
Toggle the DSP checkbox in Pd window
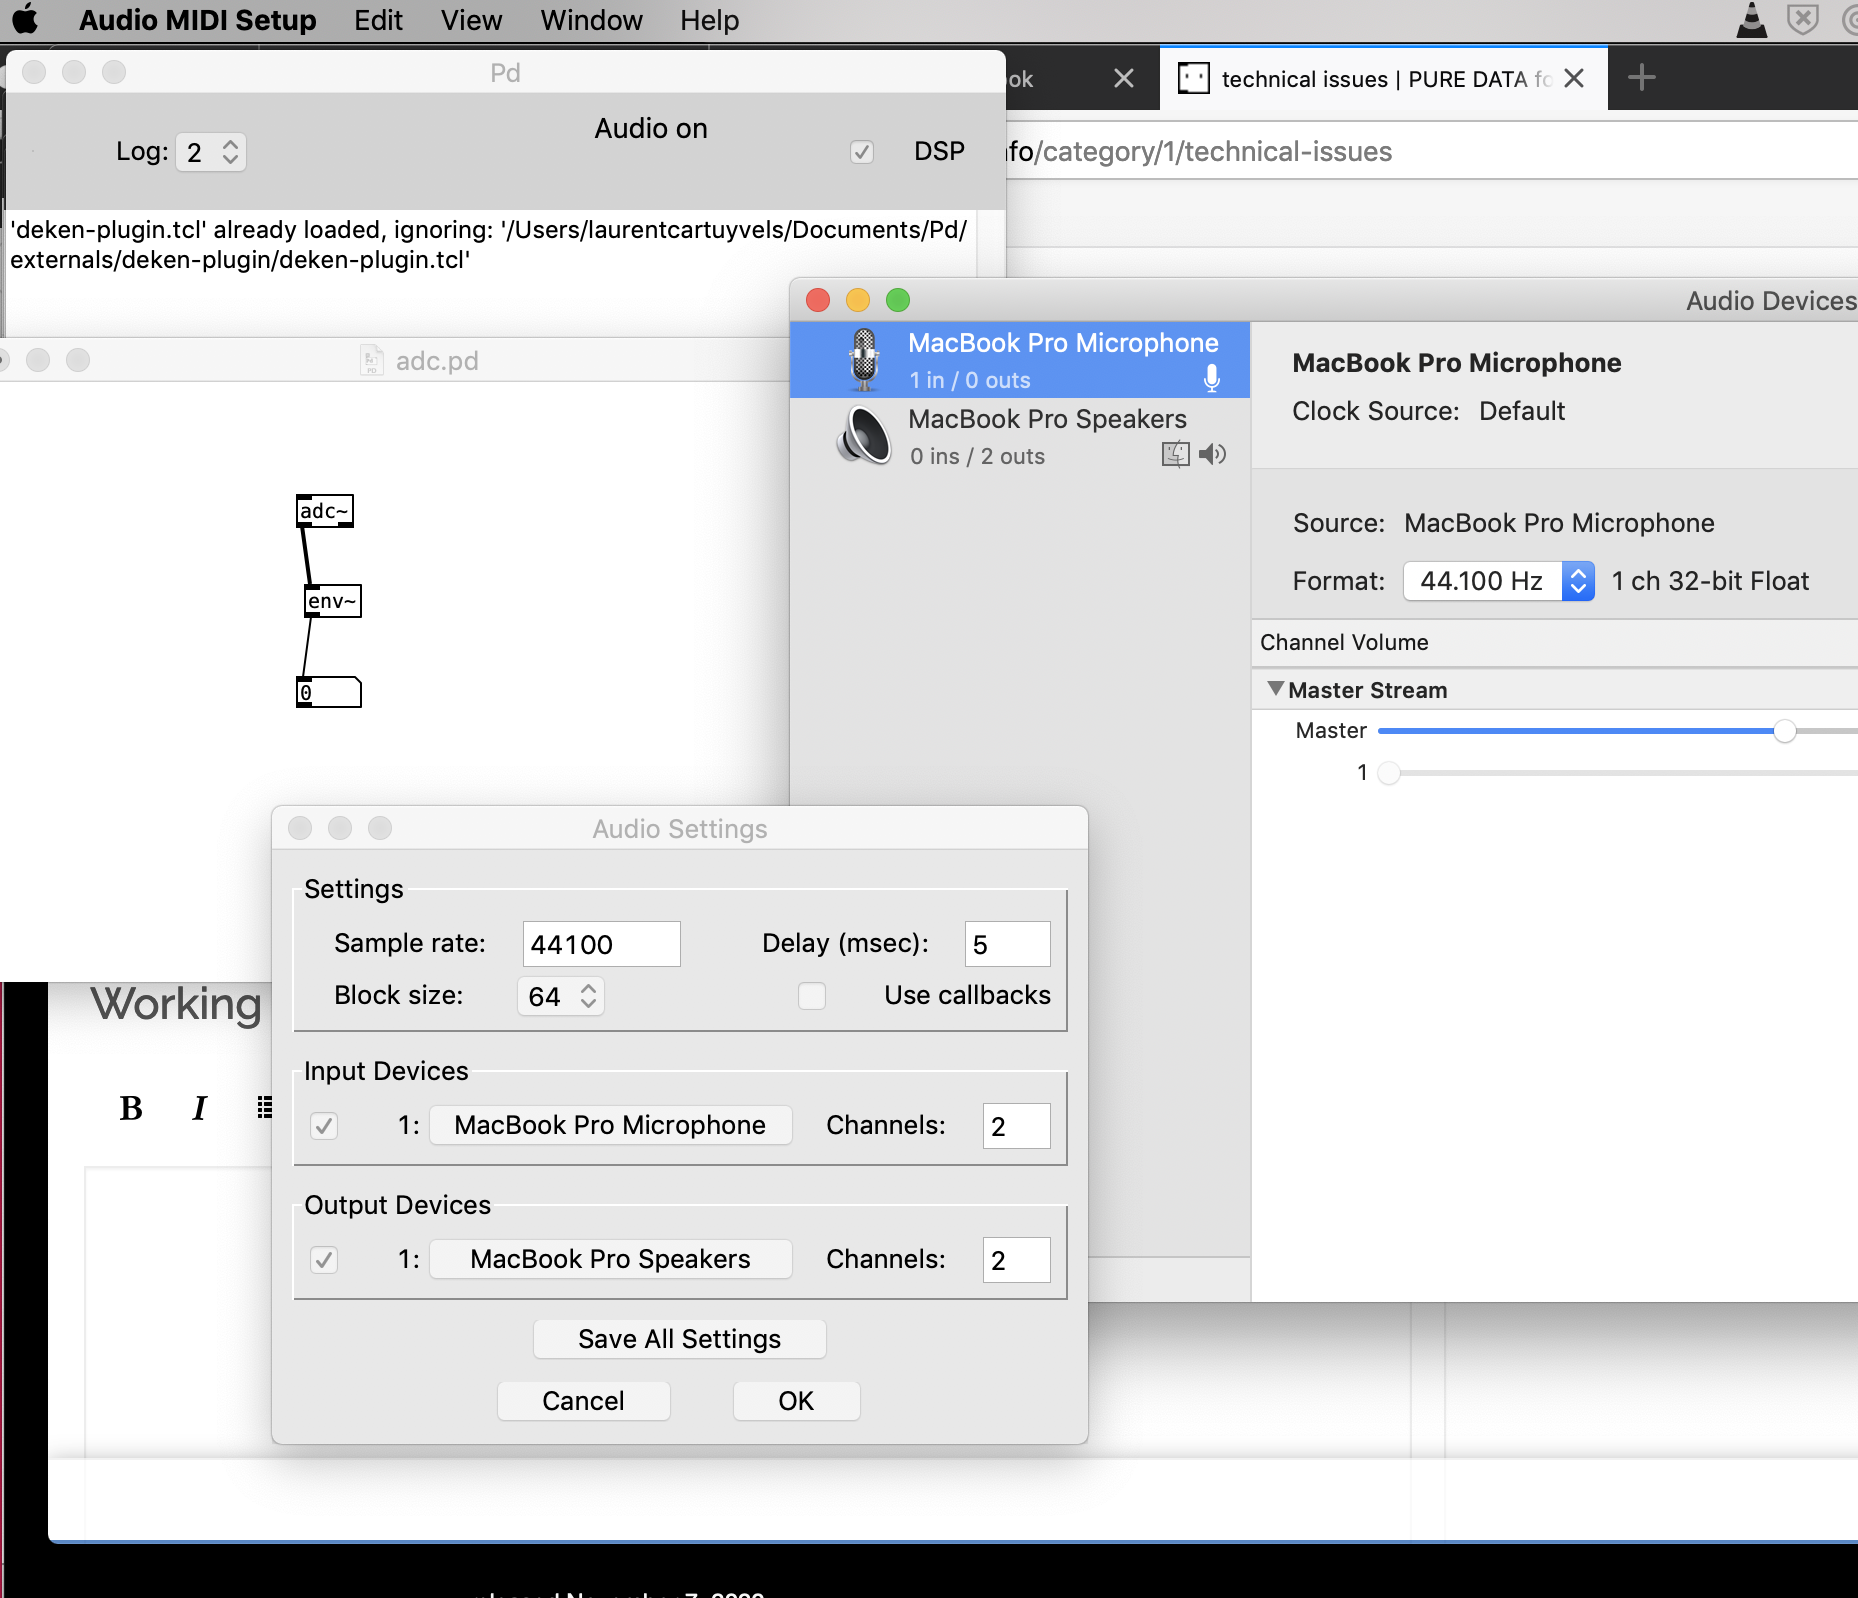(862, 152)
